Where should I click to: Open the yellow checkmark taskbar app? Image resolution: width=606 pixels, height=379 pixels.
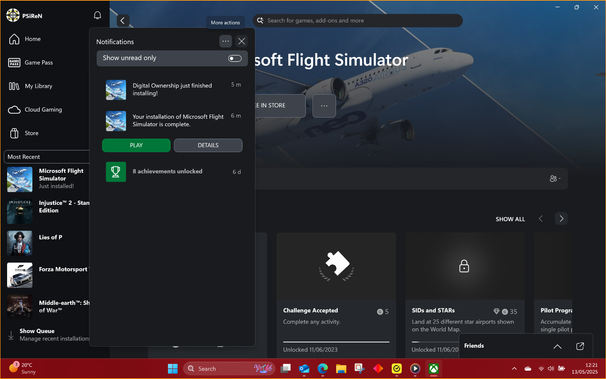397,369
